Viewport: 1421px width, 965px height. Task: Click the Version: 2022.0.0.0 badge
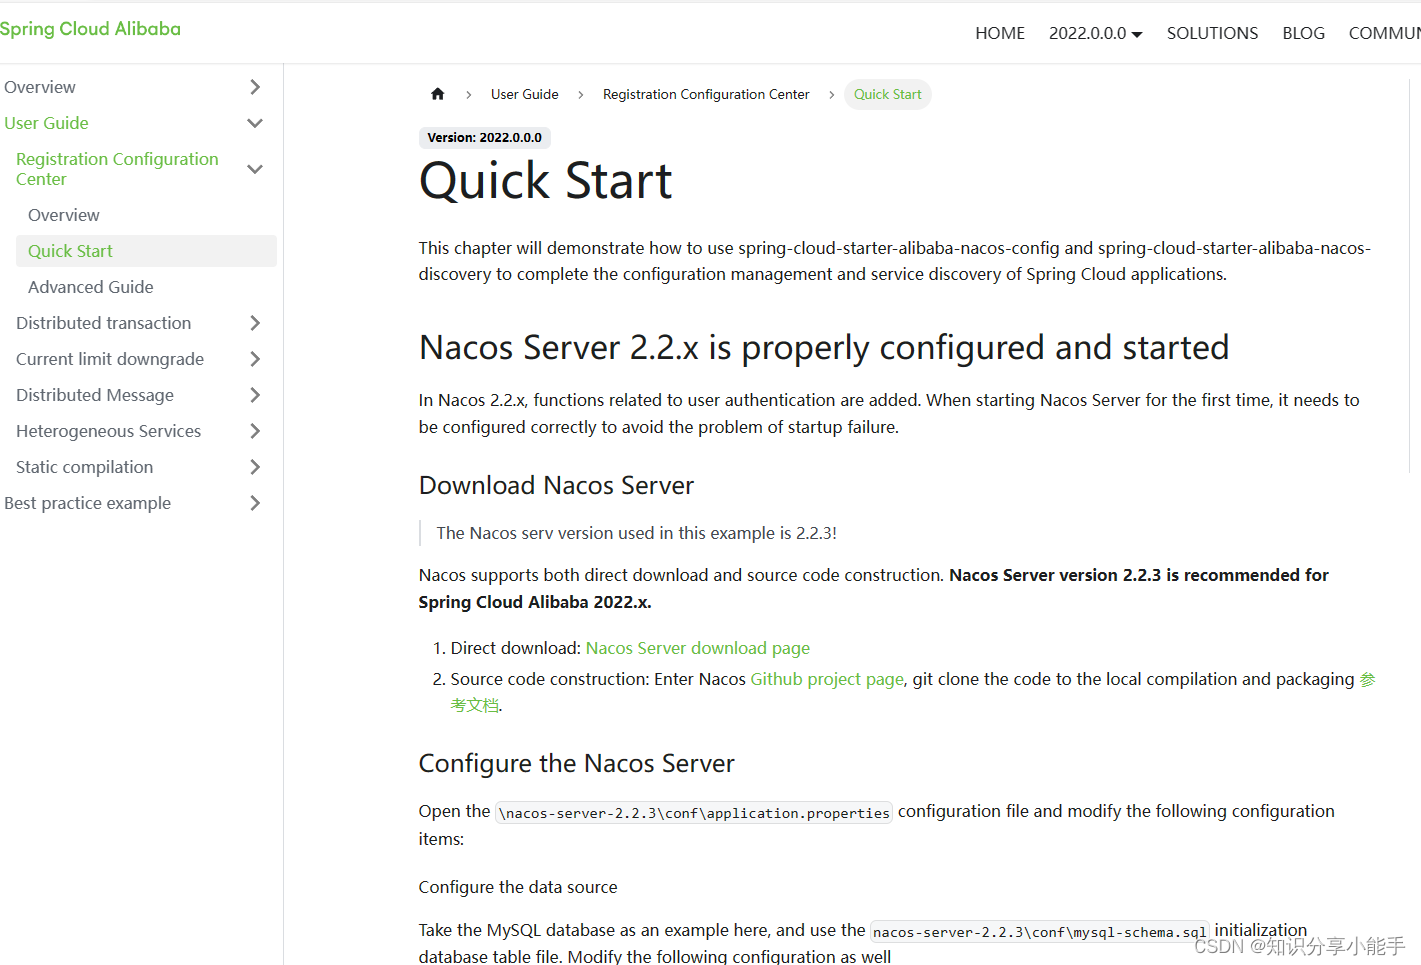[485, 138]
